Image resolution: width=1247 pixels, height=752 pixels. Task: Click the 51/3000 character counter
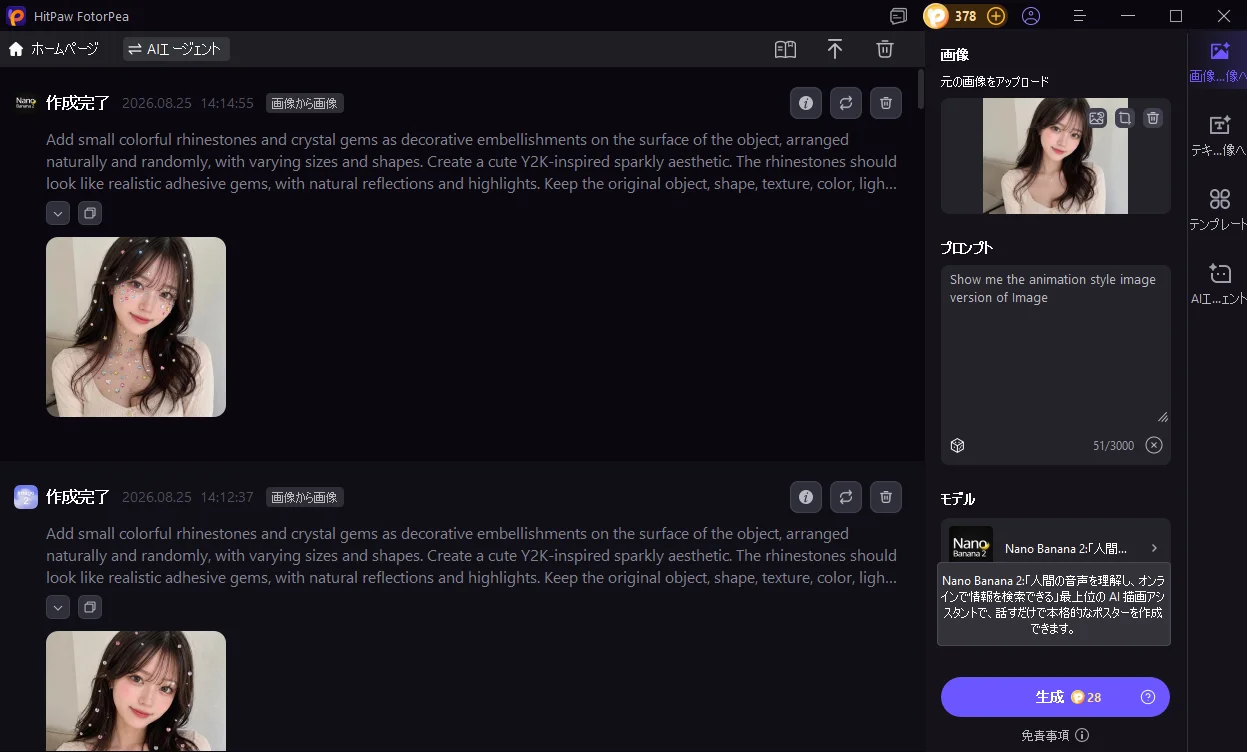(x=1113, y=445)
